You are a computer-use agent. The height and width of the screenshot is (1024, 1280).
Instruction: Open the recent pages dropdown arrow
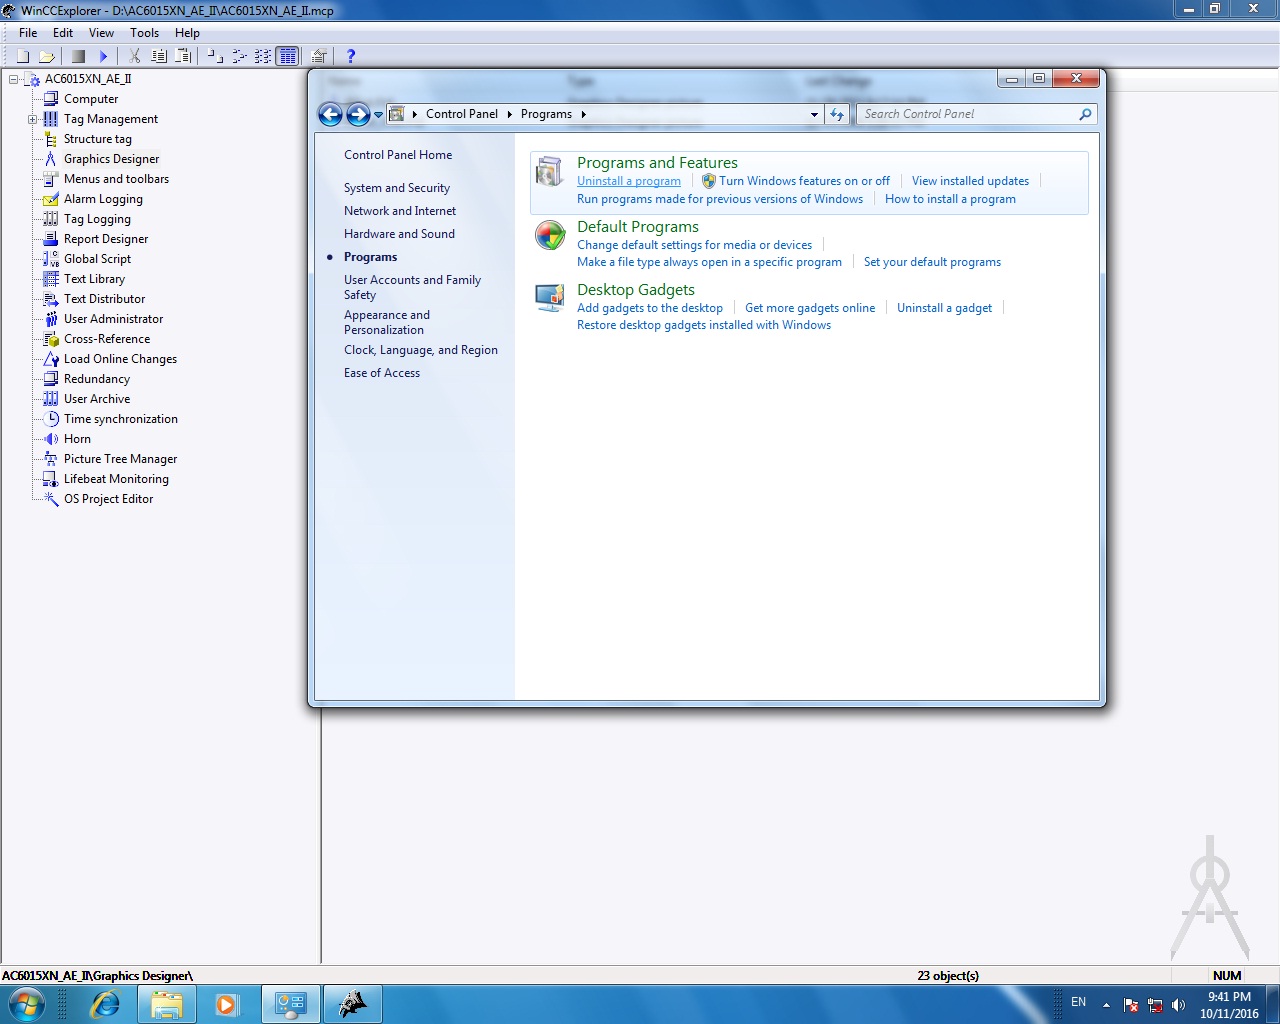pos(379,115)
